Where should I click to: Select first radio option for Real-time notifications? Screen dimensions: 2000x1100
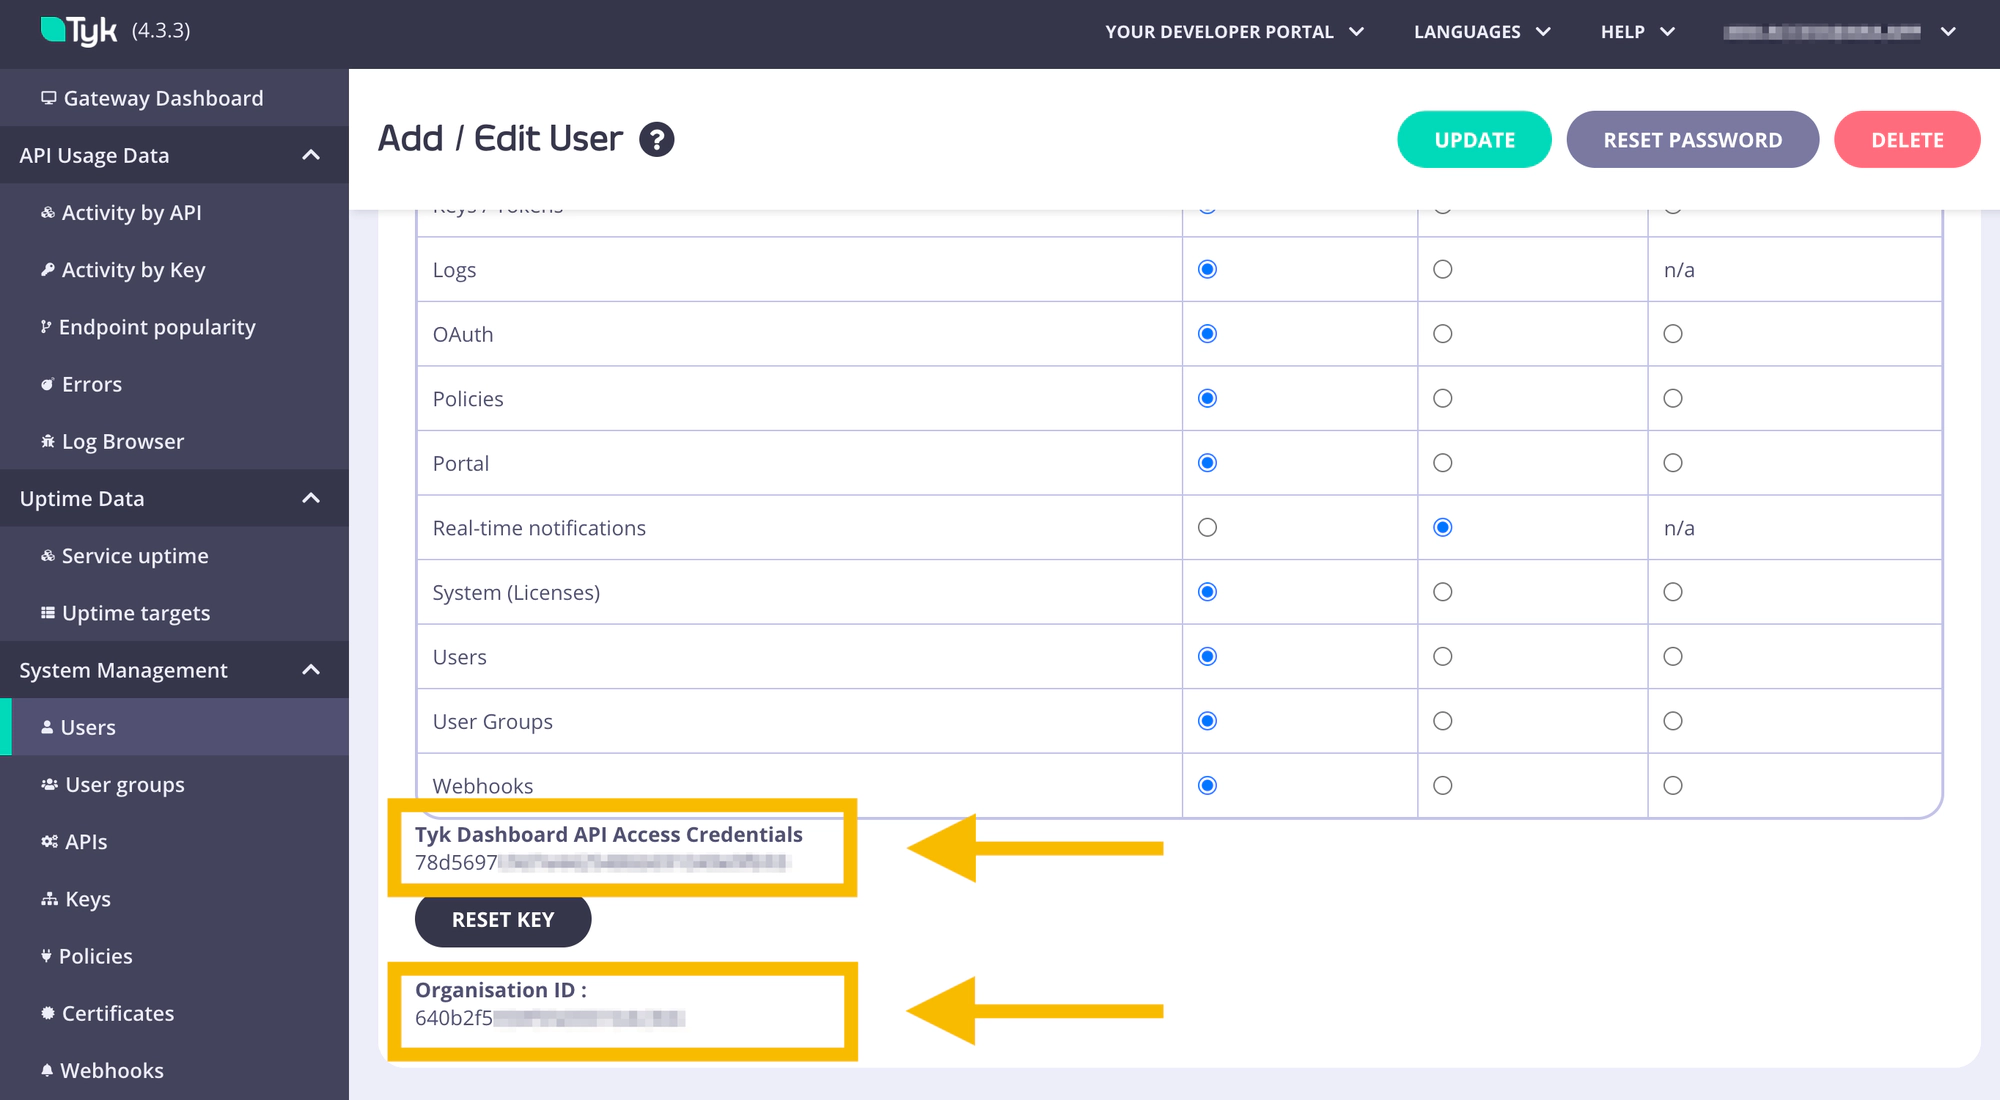pos(1207,528)
